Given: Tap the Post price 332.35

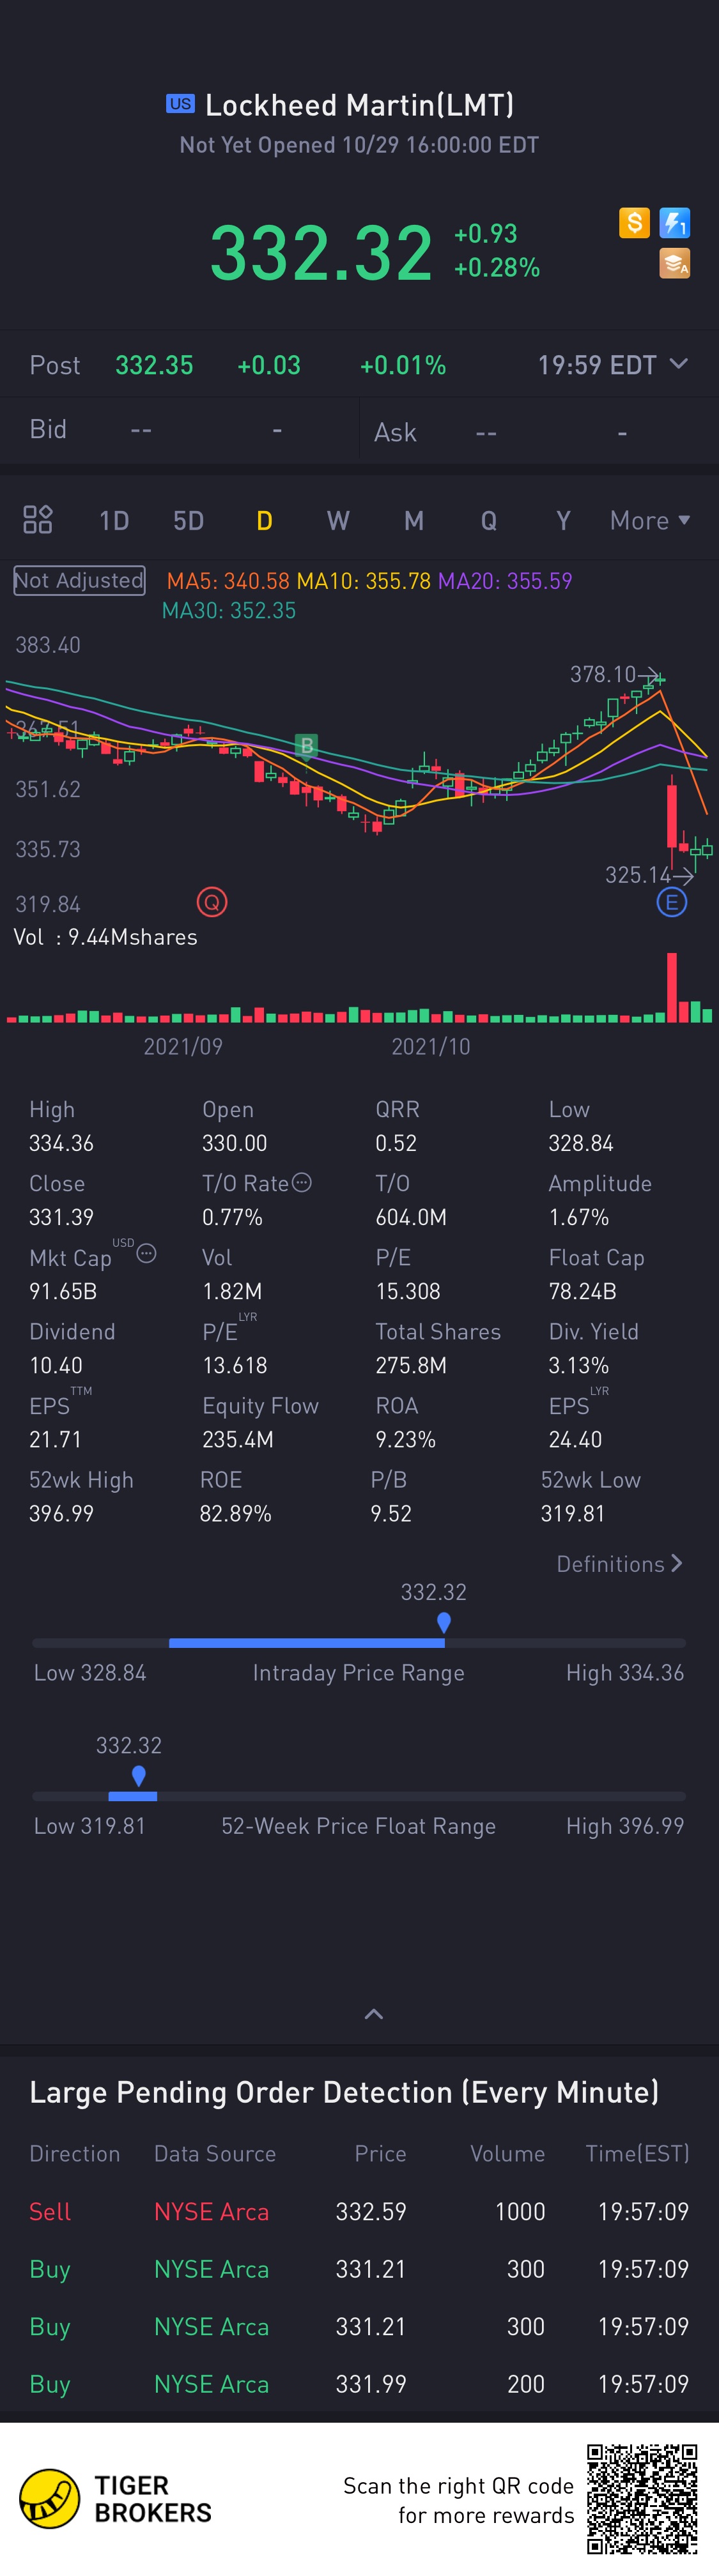Looking at the screenshot, I should click(x=154, y=365).
